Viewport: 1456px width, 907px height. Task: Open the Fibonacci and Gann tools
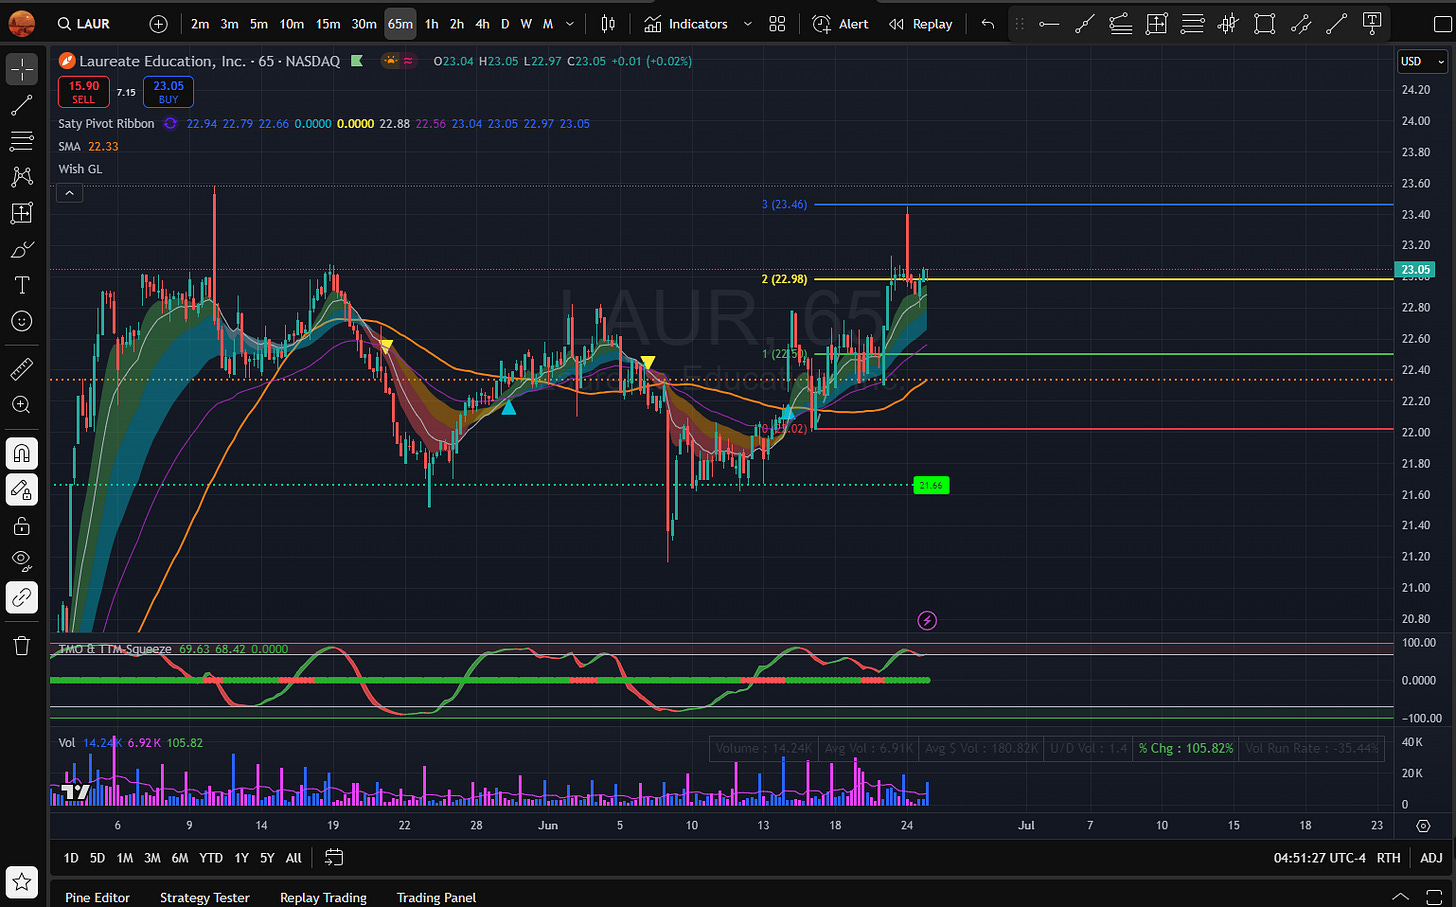[x=22, y=141]
